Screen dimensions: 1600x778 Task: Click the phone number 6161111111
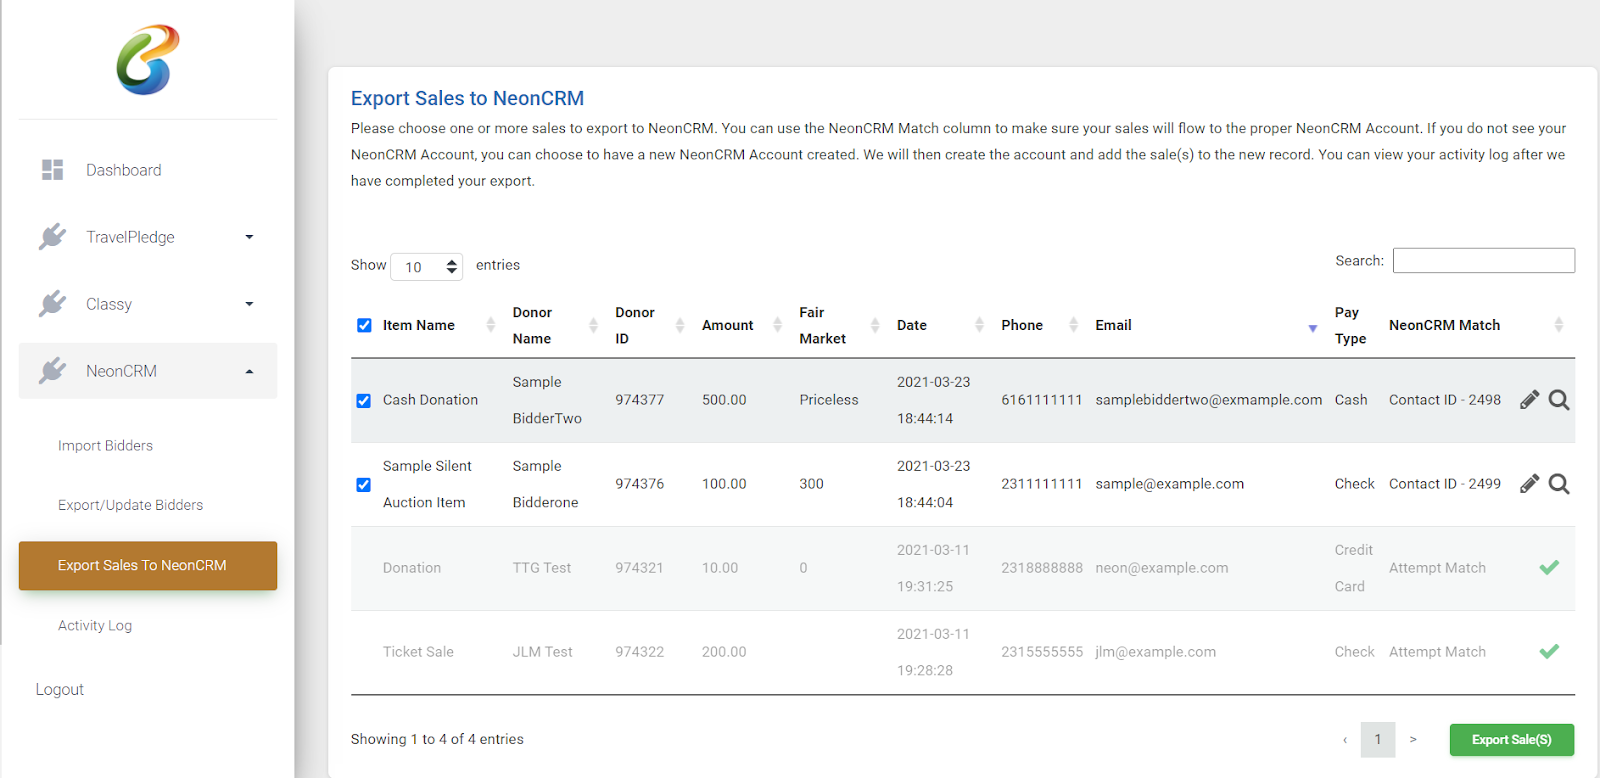(x=1041, y=400)
